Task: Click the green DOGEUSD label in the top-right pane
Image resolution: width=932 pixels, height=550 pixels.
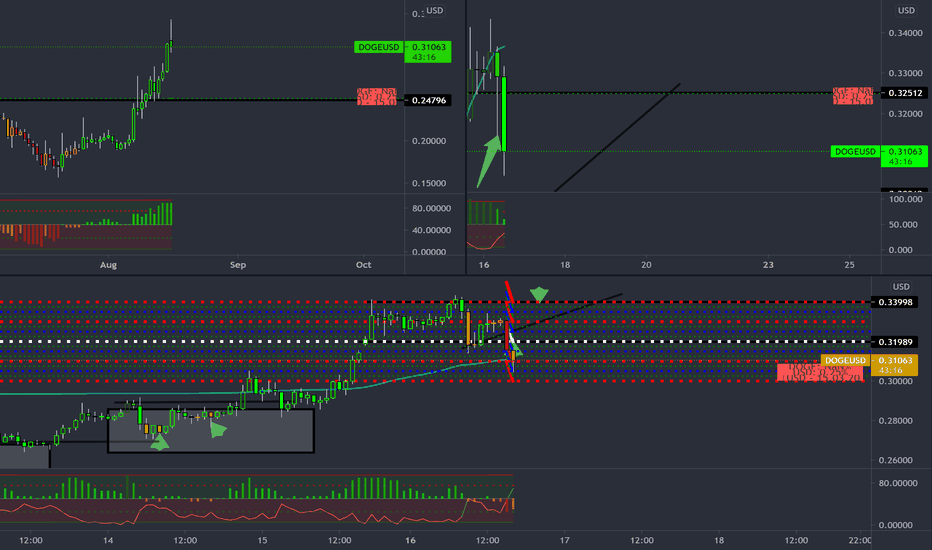Action: pos(855,152)
